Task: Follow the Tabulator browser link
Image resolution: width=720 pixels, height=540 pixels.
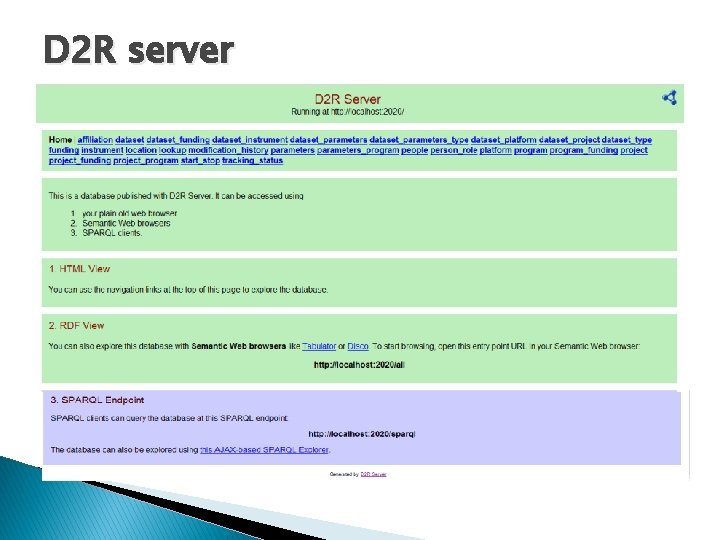Action: (319, 346)
